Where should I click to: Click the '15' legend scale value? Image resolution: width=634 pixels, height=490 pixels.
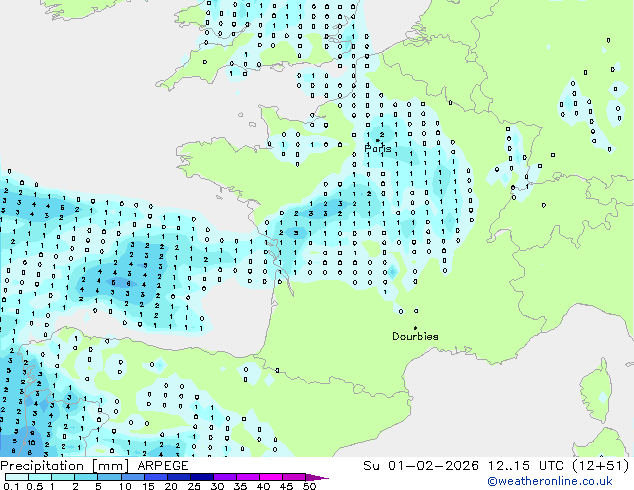click(x=148, y=486)
